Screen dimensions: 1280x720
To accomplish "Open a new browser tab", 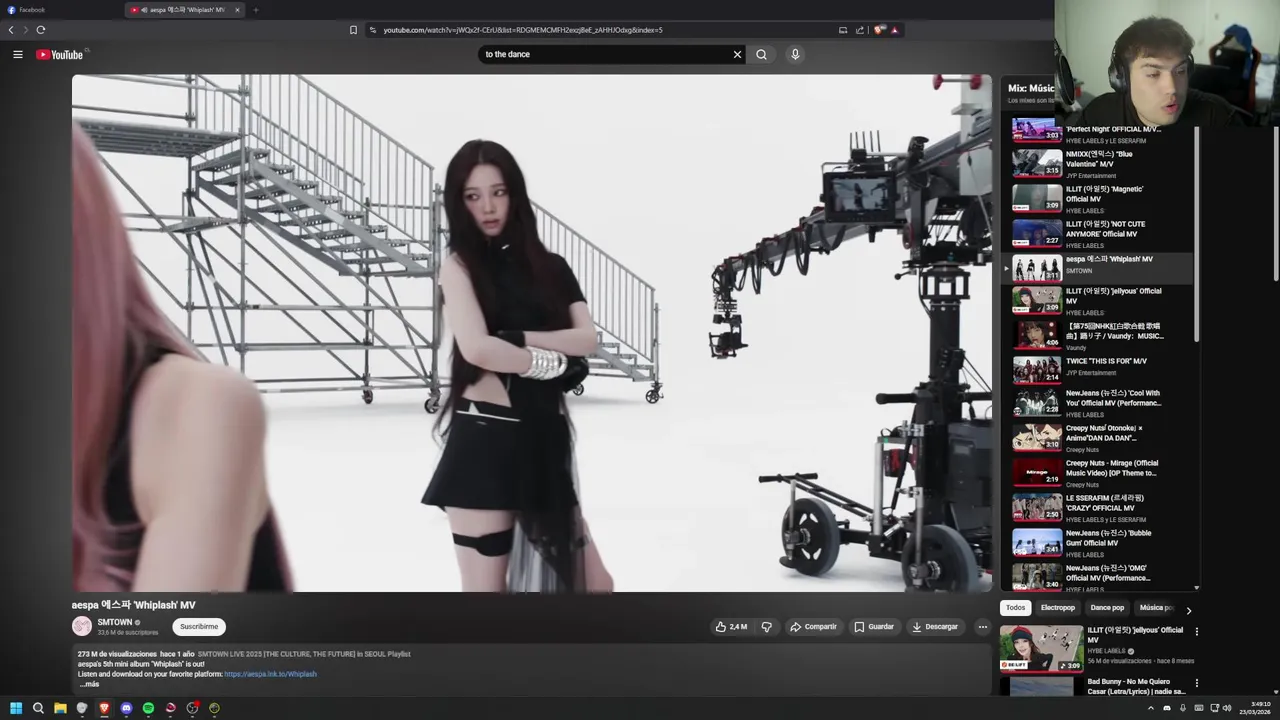I will 256,10.
